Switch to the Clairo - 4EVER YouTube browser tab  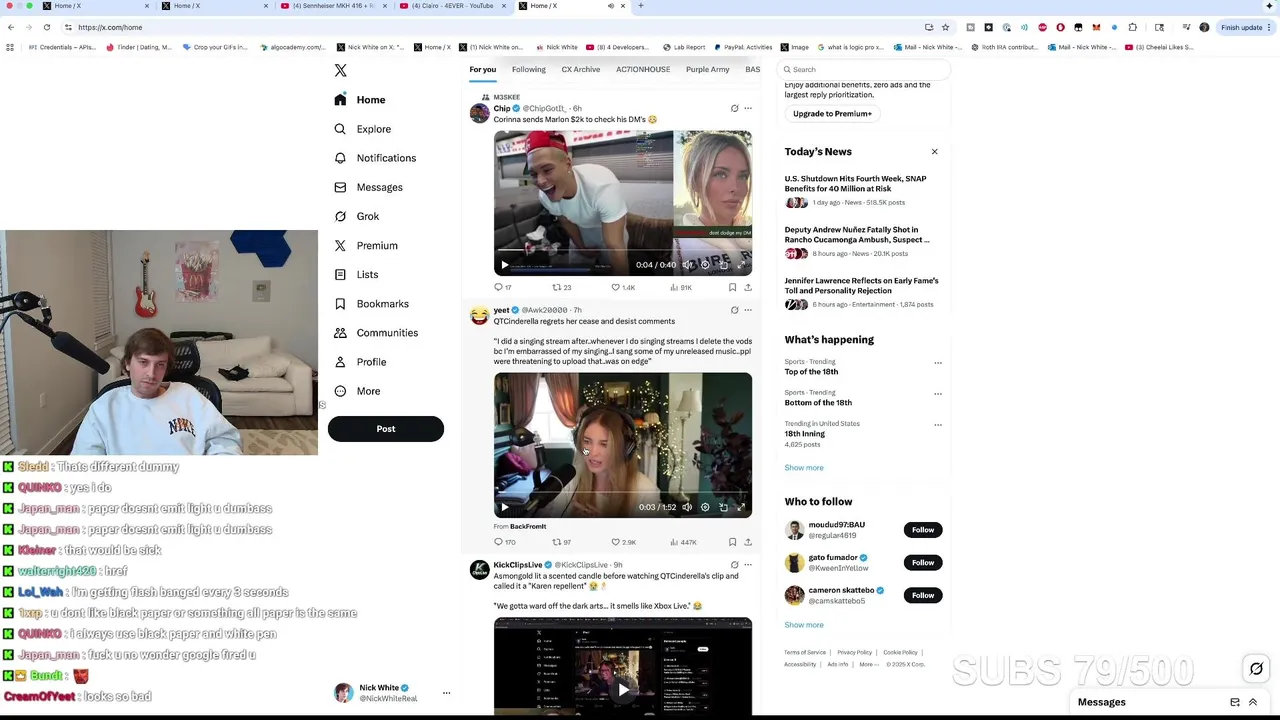(x=454, y=6)
